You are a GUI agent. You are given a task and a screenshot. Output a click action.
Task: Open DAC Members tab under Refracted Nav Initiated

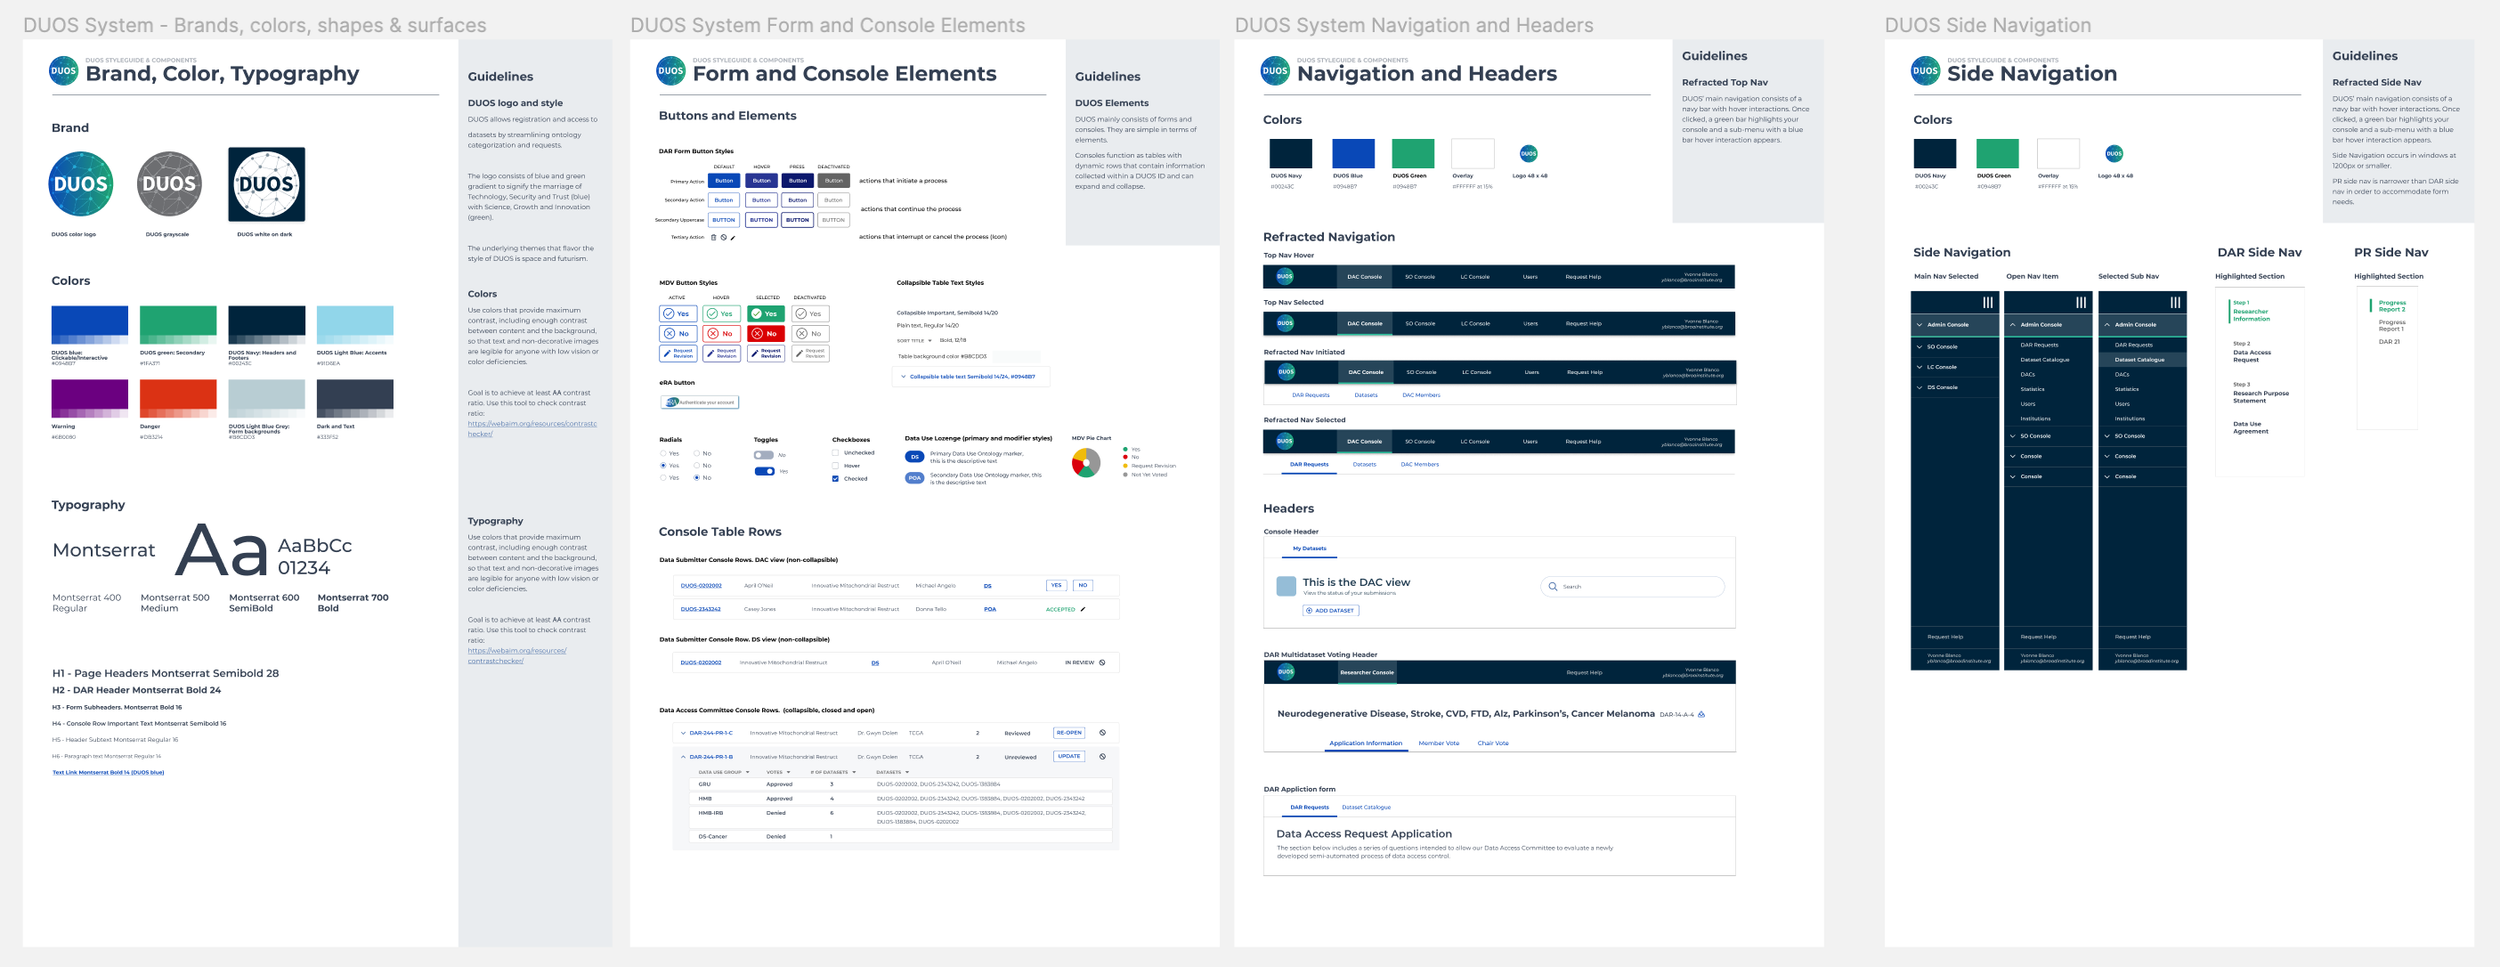pos(1421,395)
